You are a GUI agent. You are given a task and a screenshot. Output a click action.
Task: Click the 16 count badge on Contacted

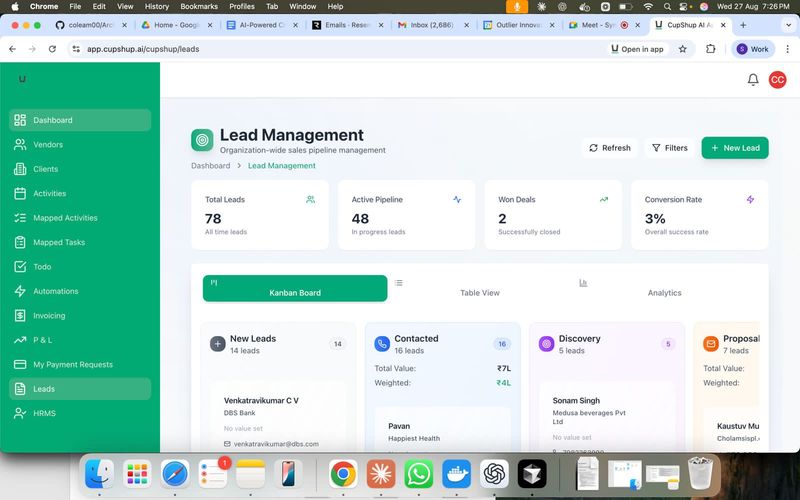point(502,344)
